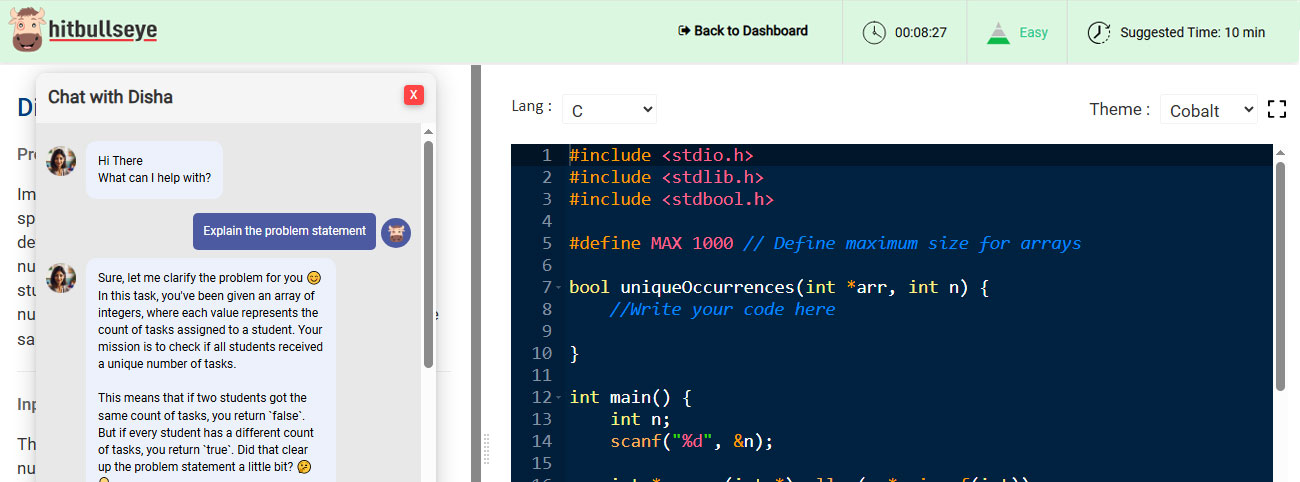This screenshot has height=482, width=1300.
Task: Click Disha's avatar beside the greeting message
Action: (61, 161)
